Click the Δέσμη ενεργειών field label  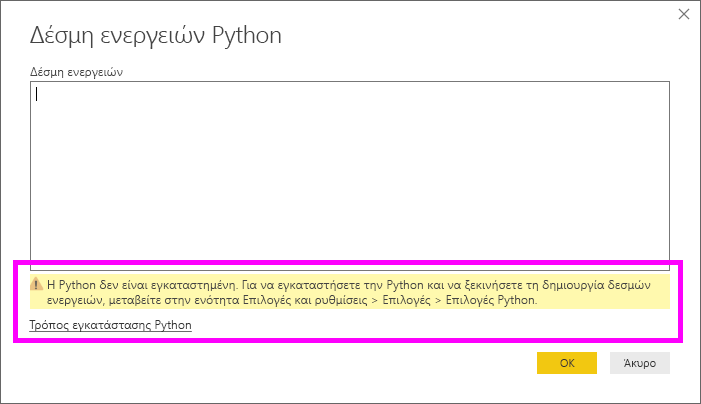coord(76,72)
